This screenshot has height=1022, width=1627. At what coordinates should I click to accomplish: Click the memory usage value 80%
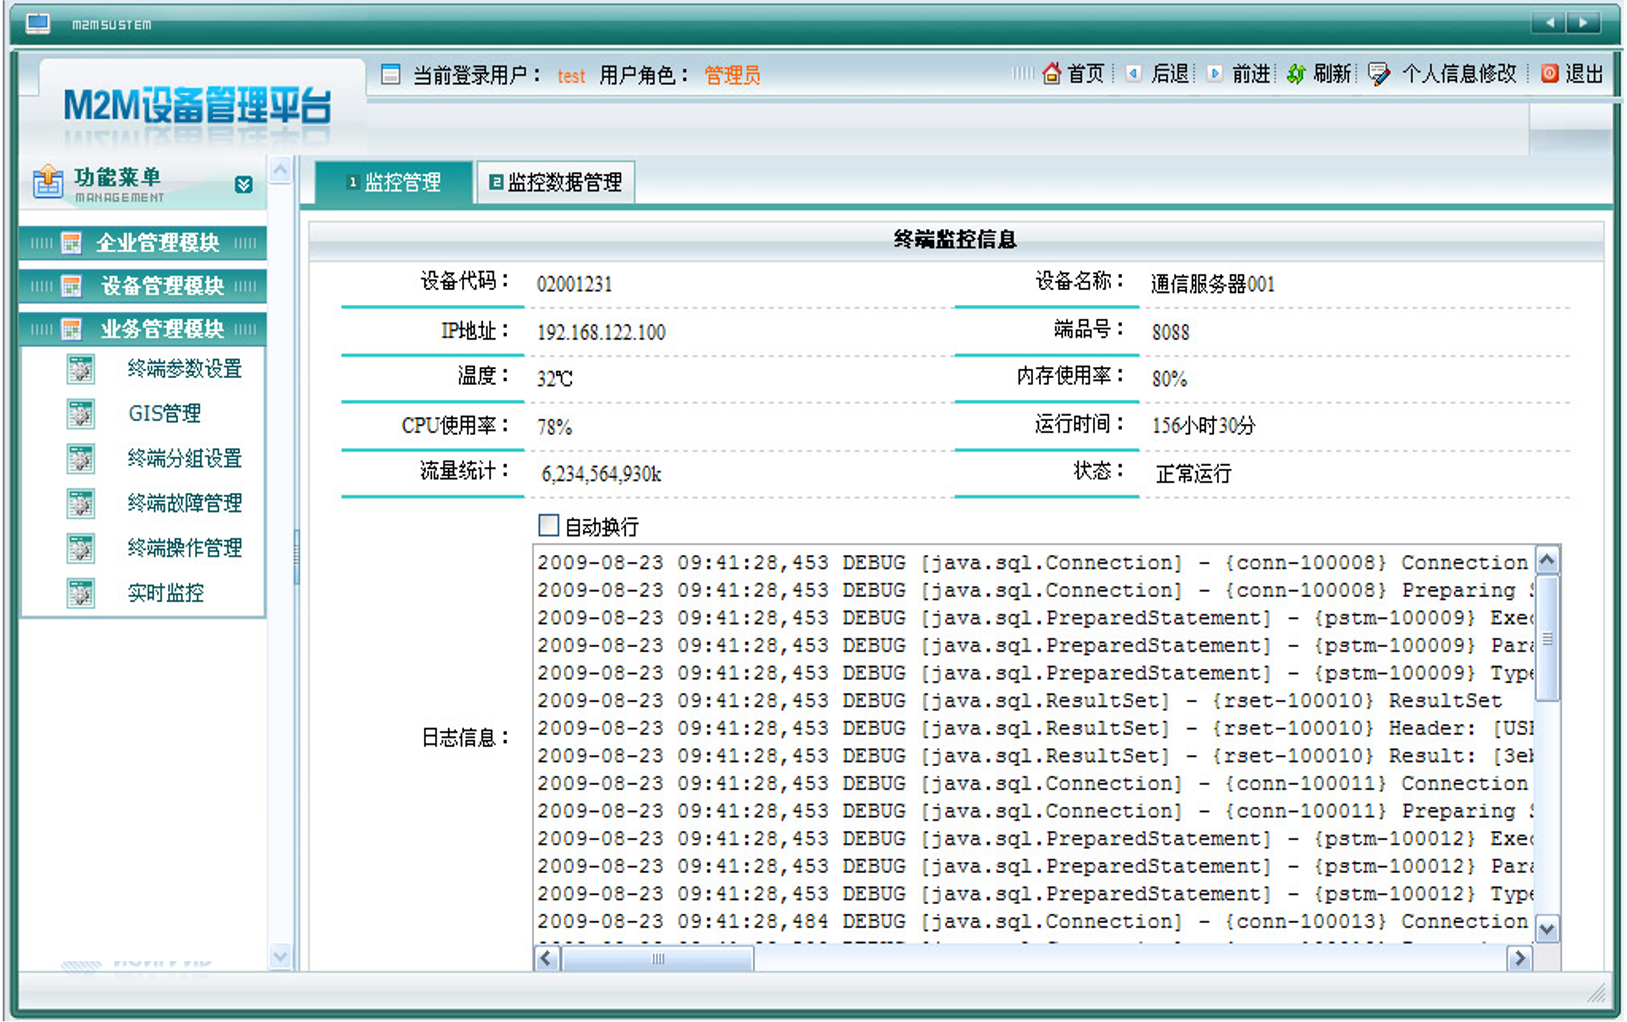(x=1169, y=379)
